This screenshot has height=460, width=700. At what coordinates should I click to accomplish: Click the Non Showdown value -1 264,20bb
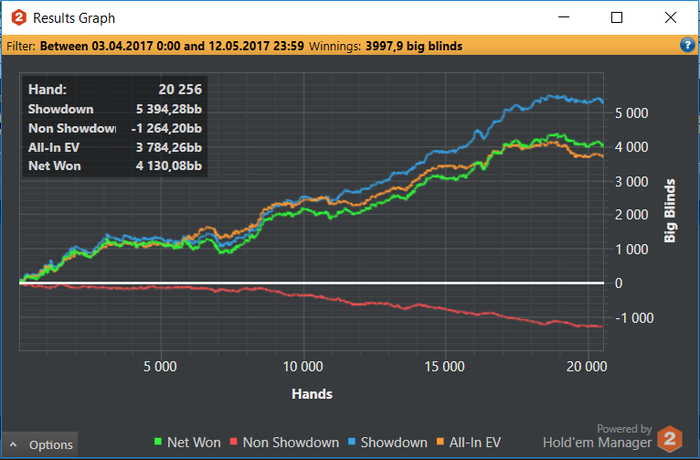[x=167, y=128]
